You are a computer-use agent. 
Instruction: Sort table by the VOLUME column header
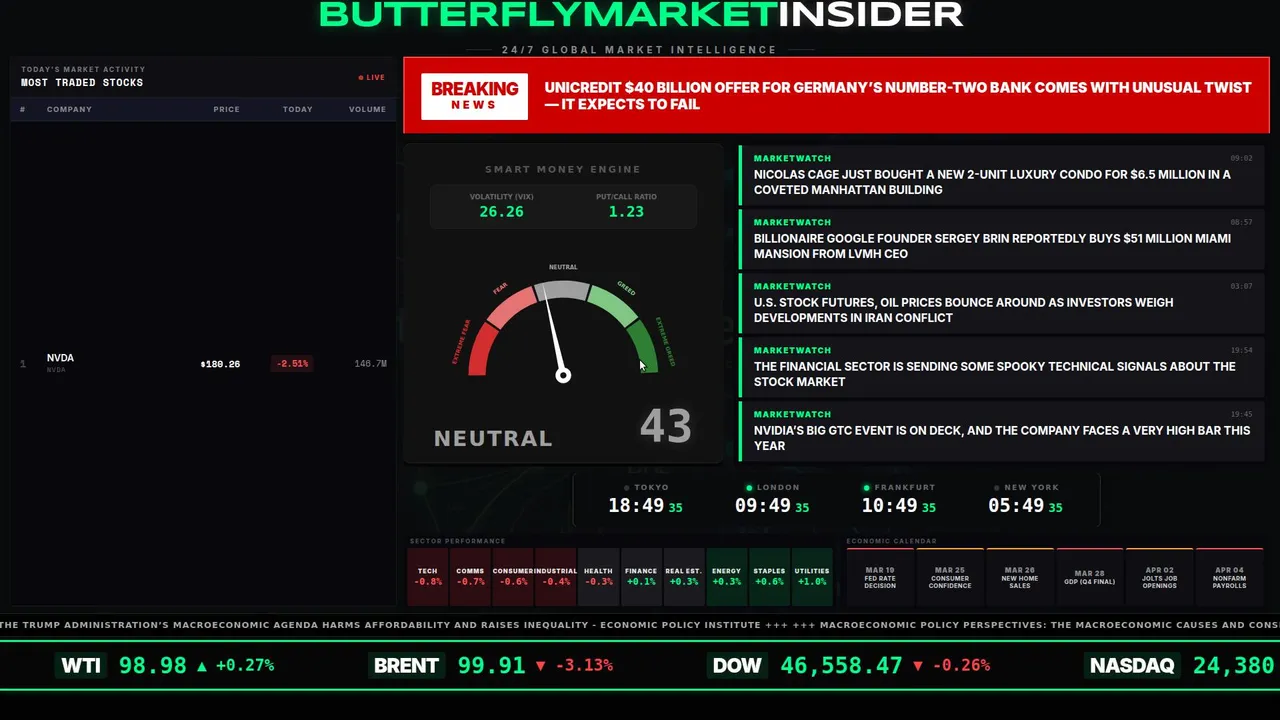(x=367, y=109)
